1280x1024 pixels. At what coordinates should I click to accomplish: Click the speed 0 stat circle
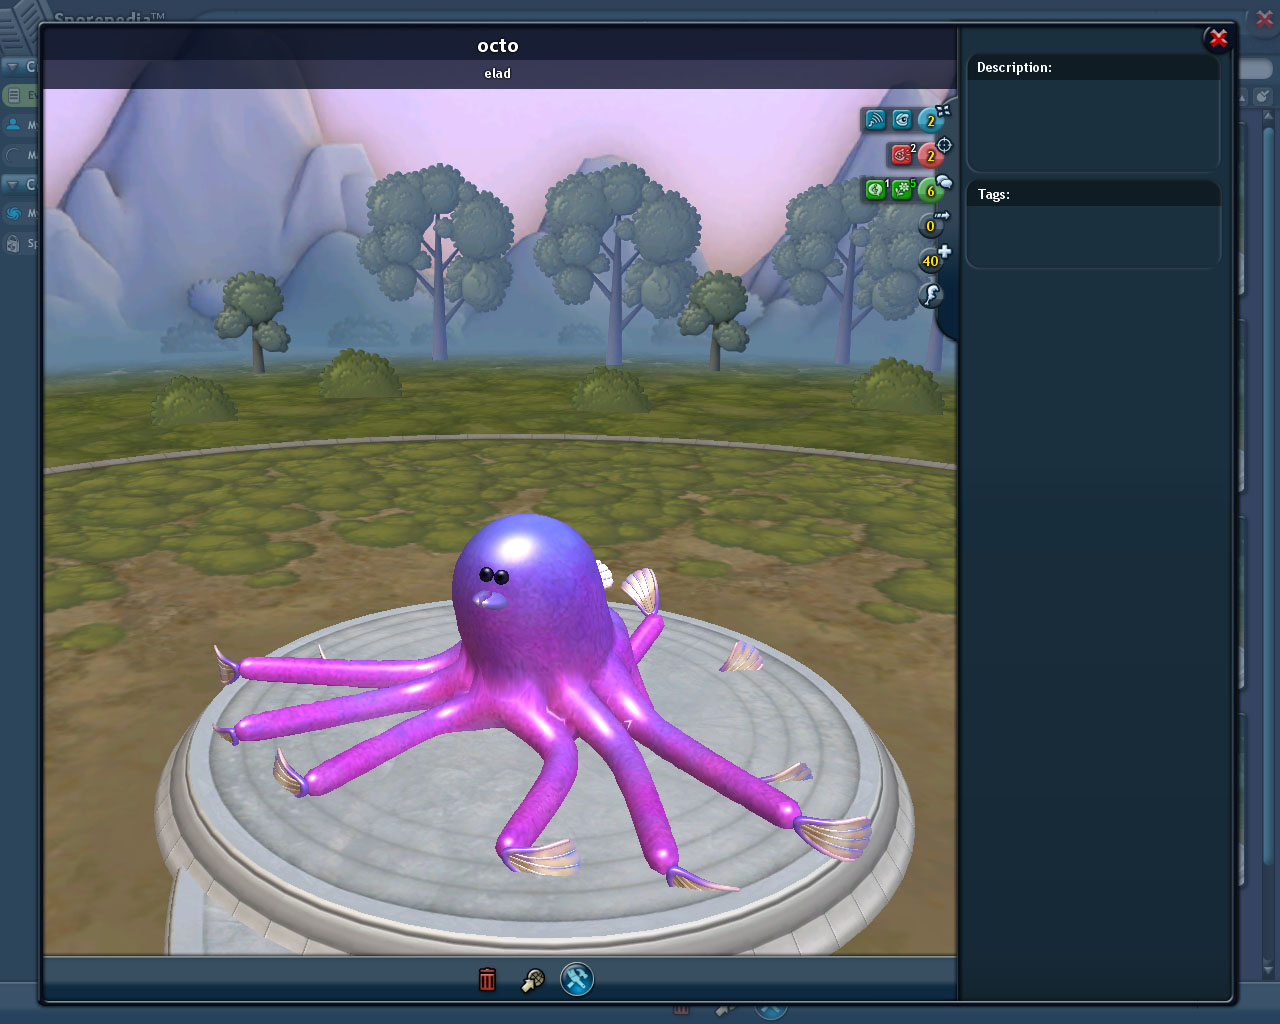[x=930, y=226]
